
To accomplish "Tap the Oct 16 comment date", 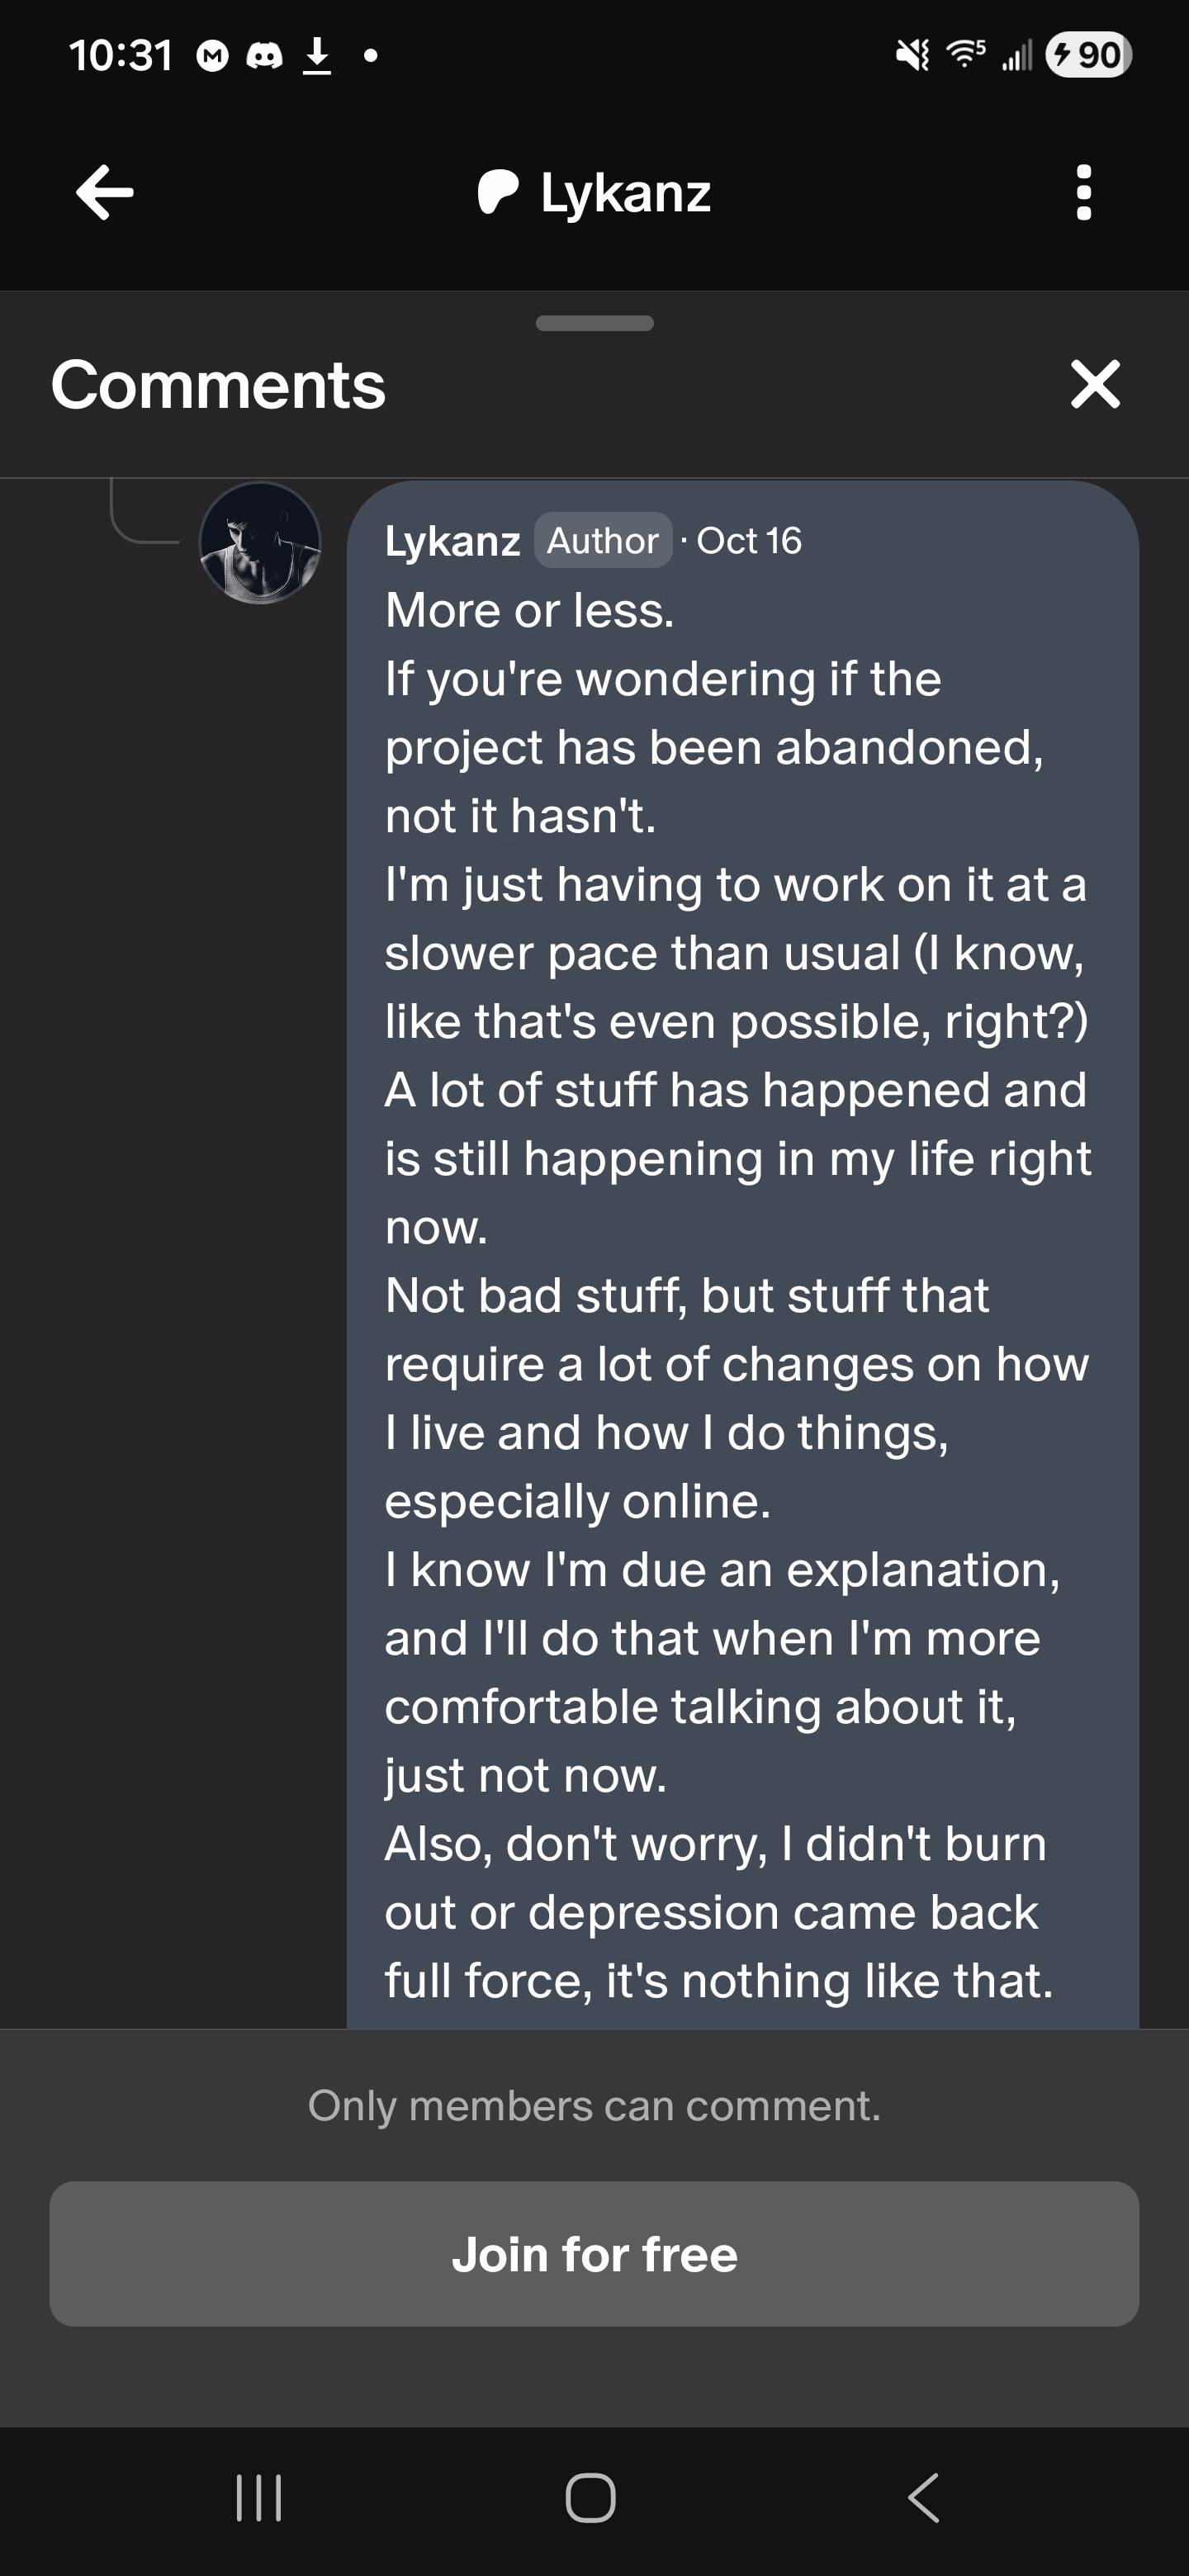I will point(748,541).
